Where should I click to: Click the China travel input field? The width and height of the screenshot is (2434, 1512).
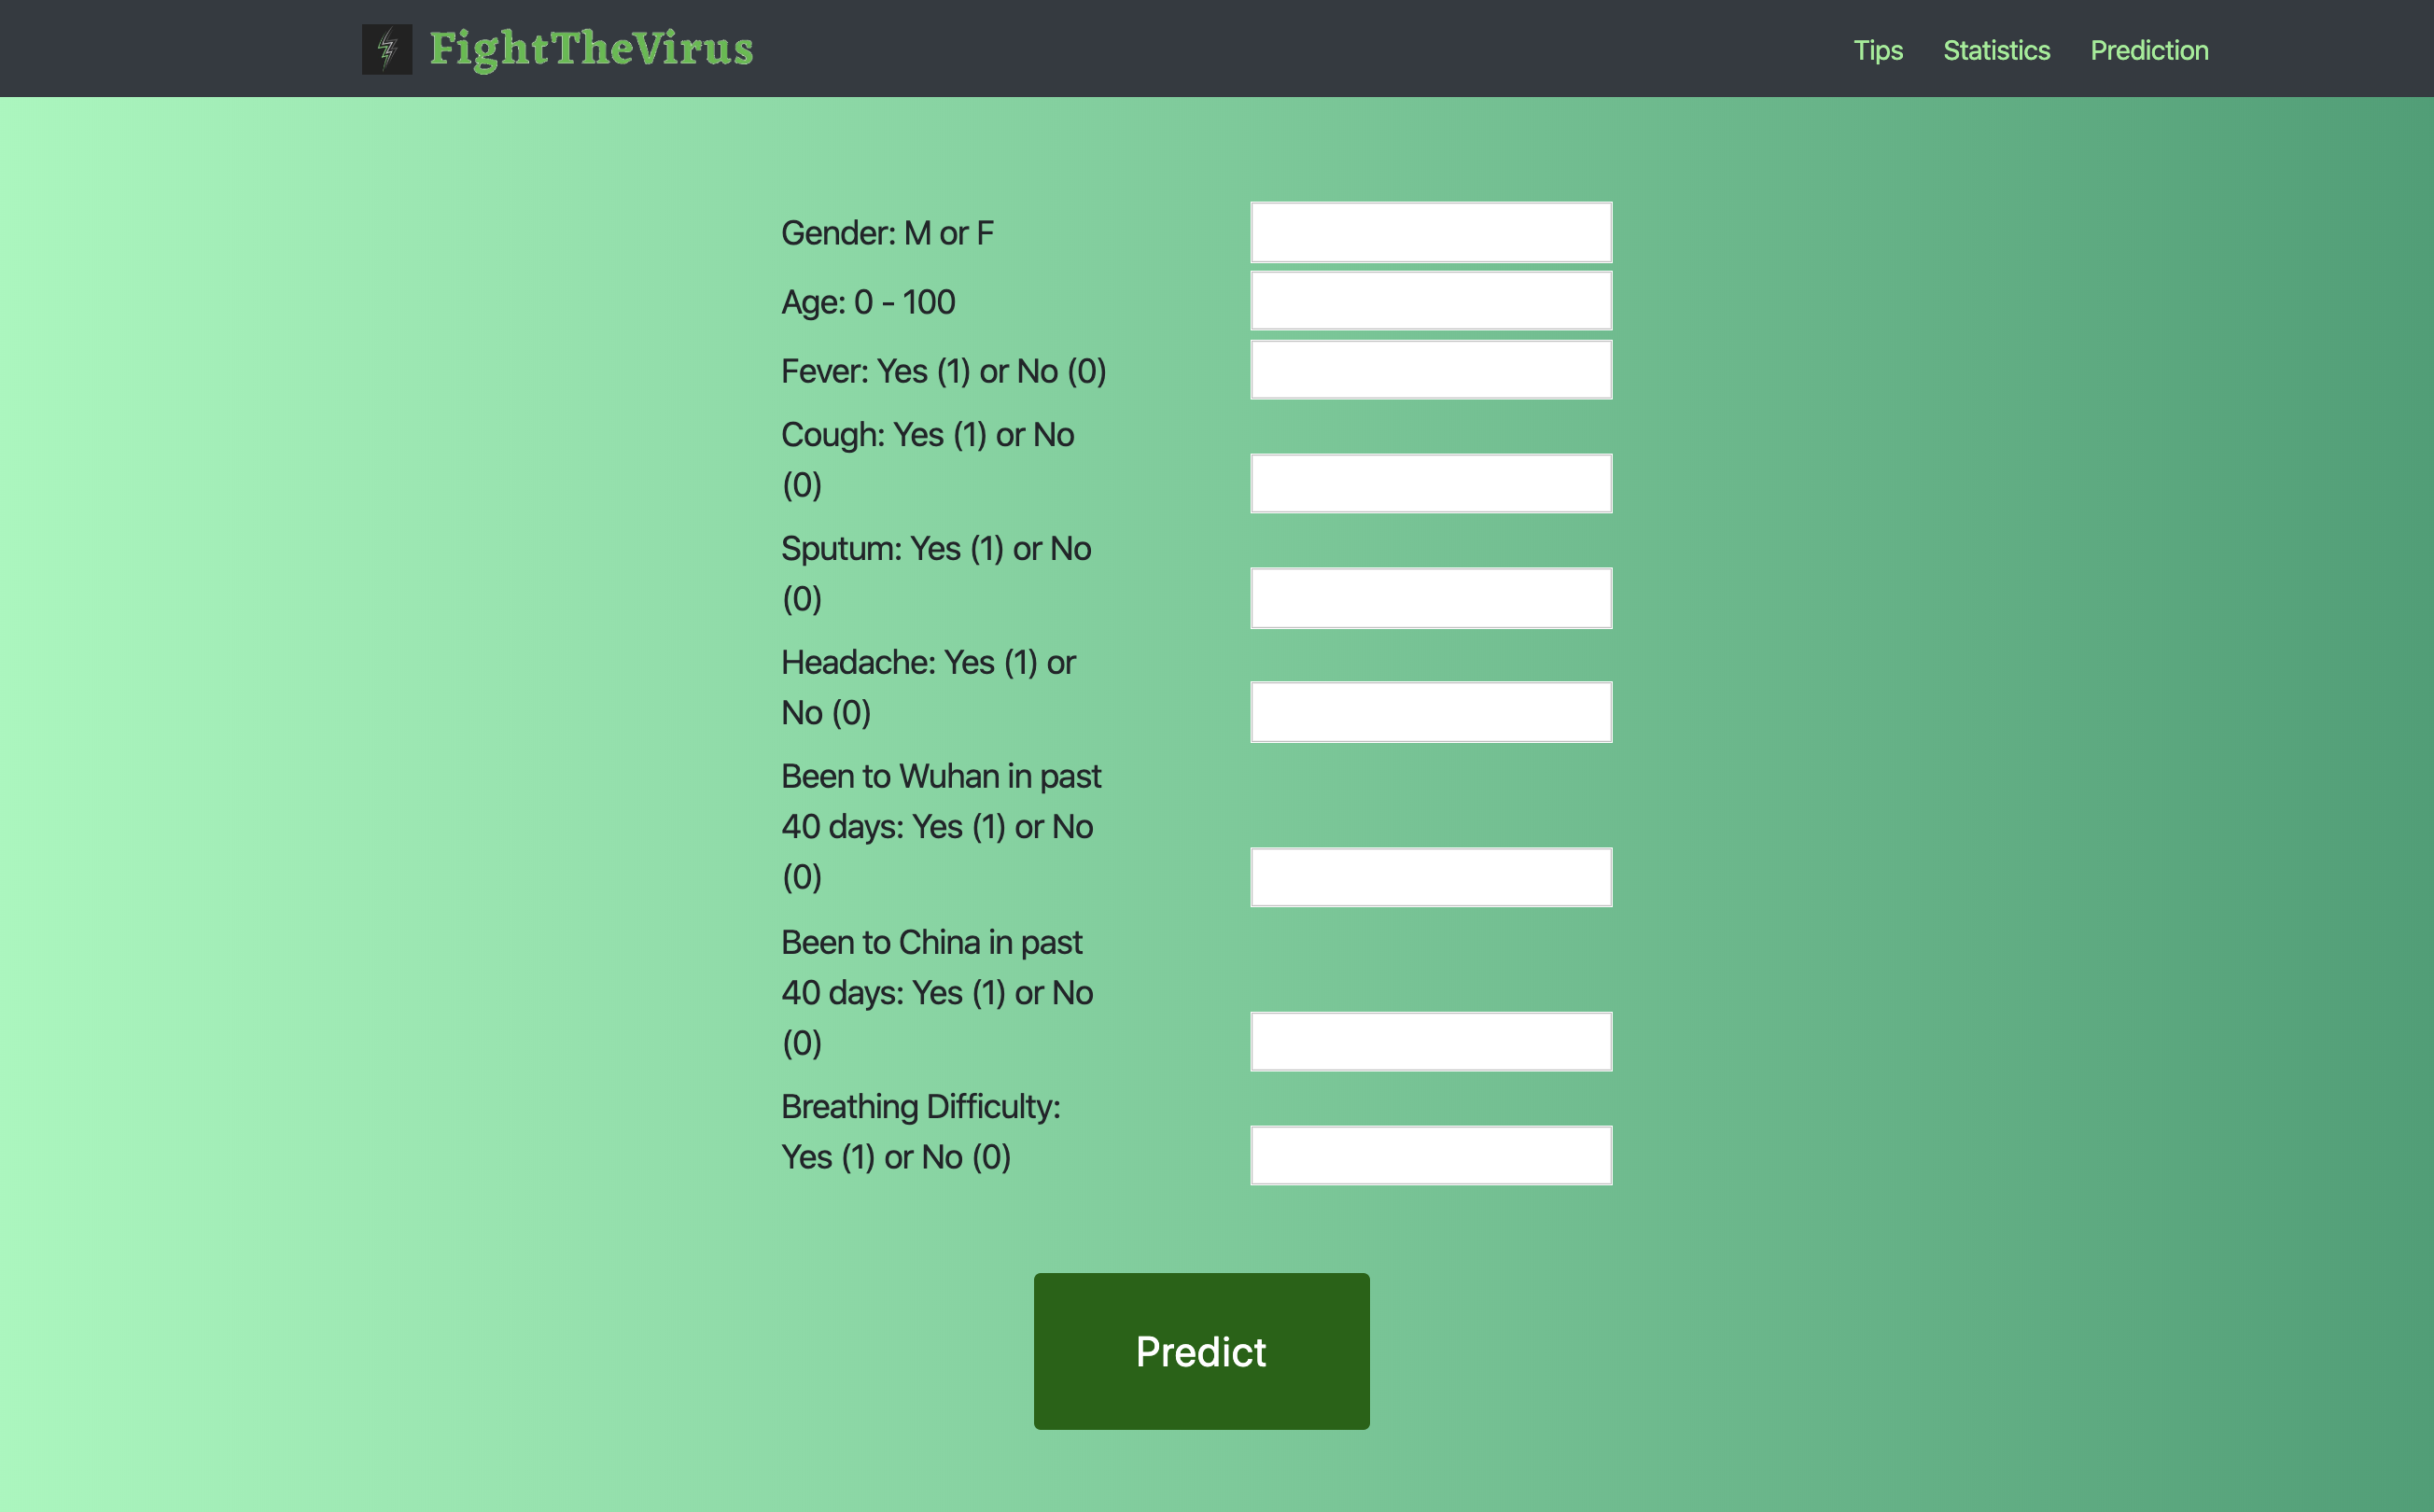[1430, 1041]
